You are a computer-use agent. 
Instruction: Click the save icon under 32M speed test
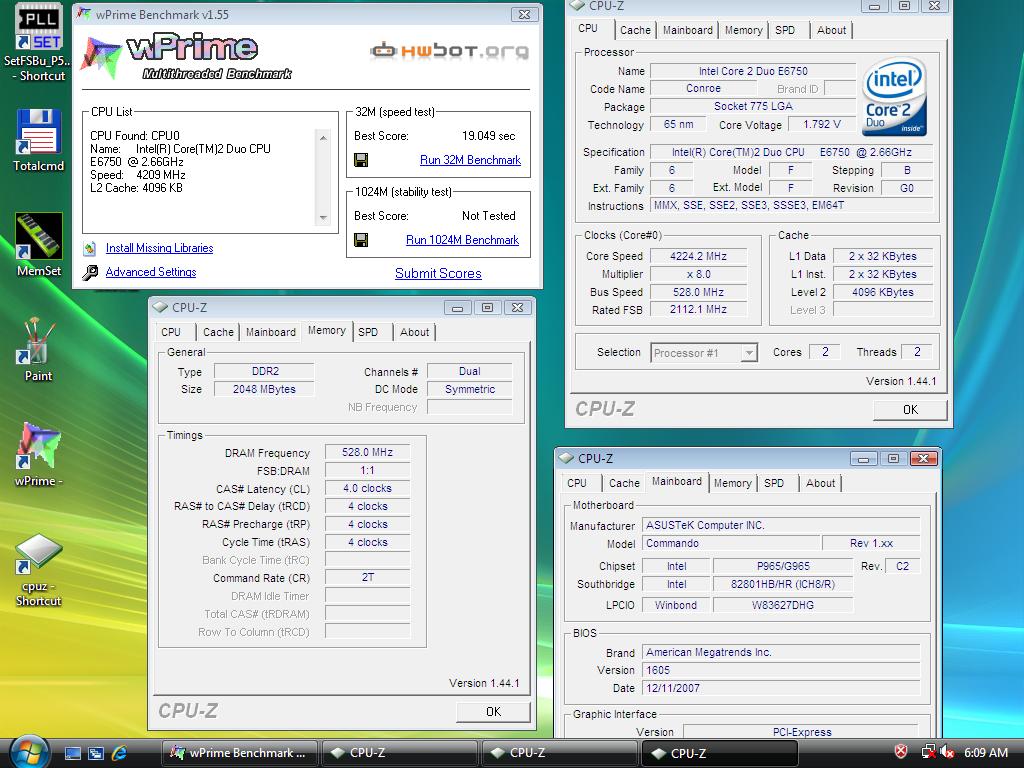(360, 160)
